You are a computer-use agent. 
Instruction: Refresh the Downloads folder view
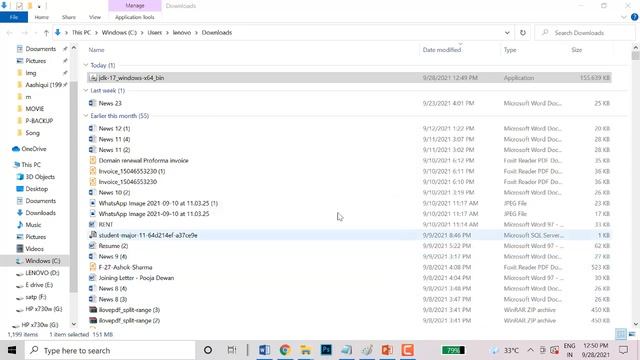523,33
